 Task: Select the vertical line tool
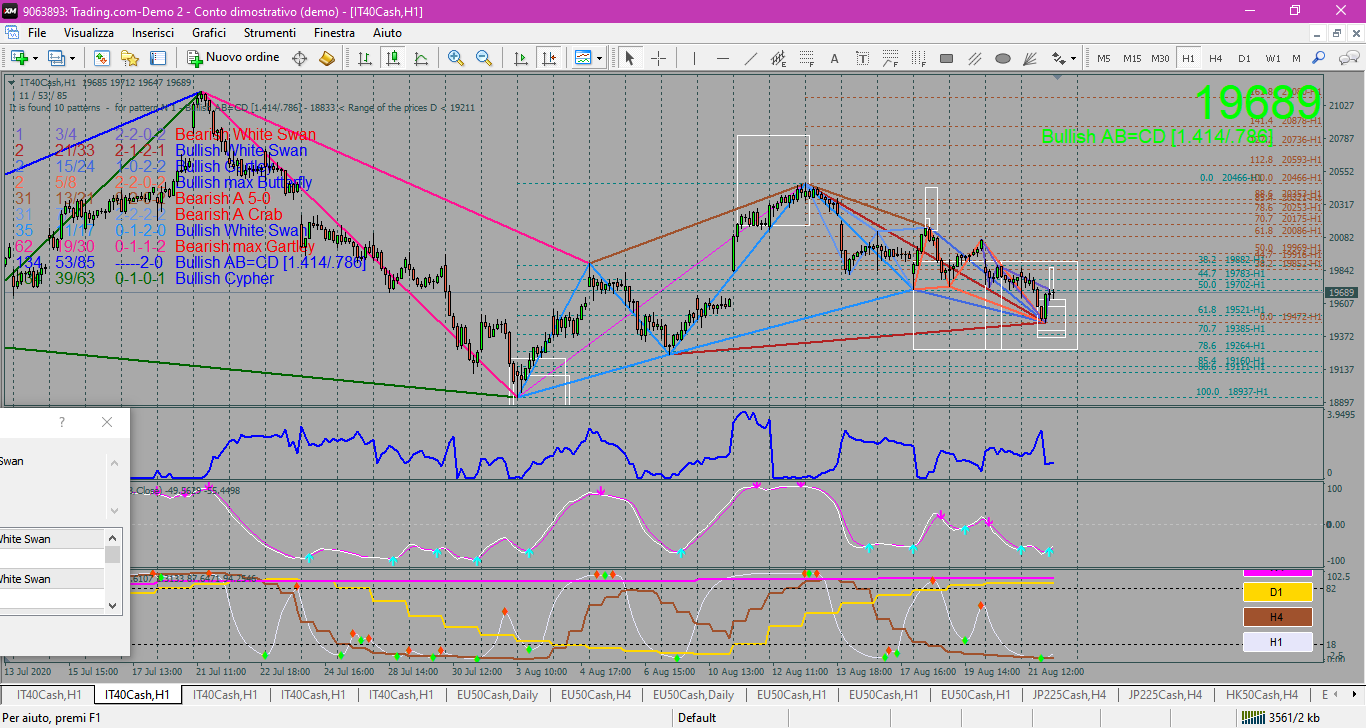694,58
